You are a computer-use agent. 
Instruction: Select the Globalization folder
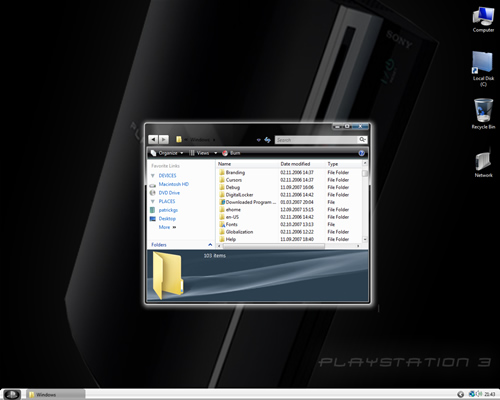239,232
